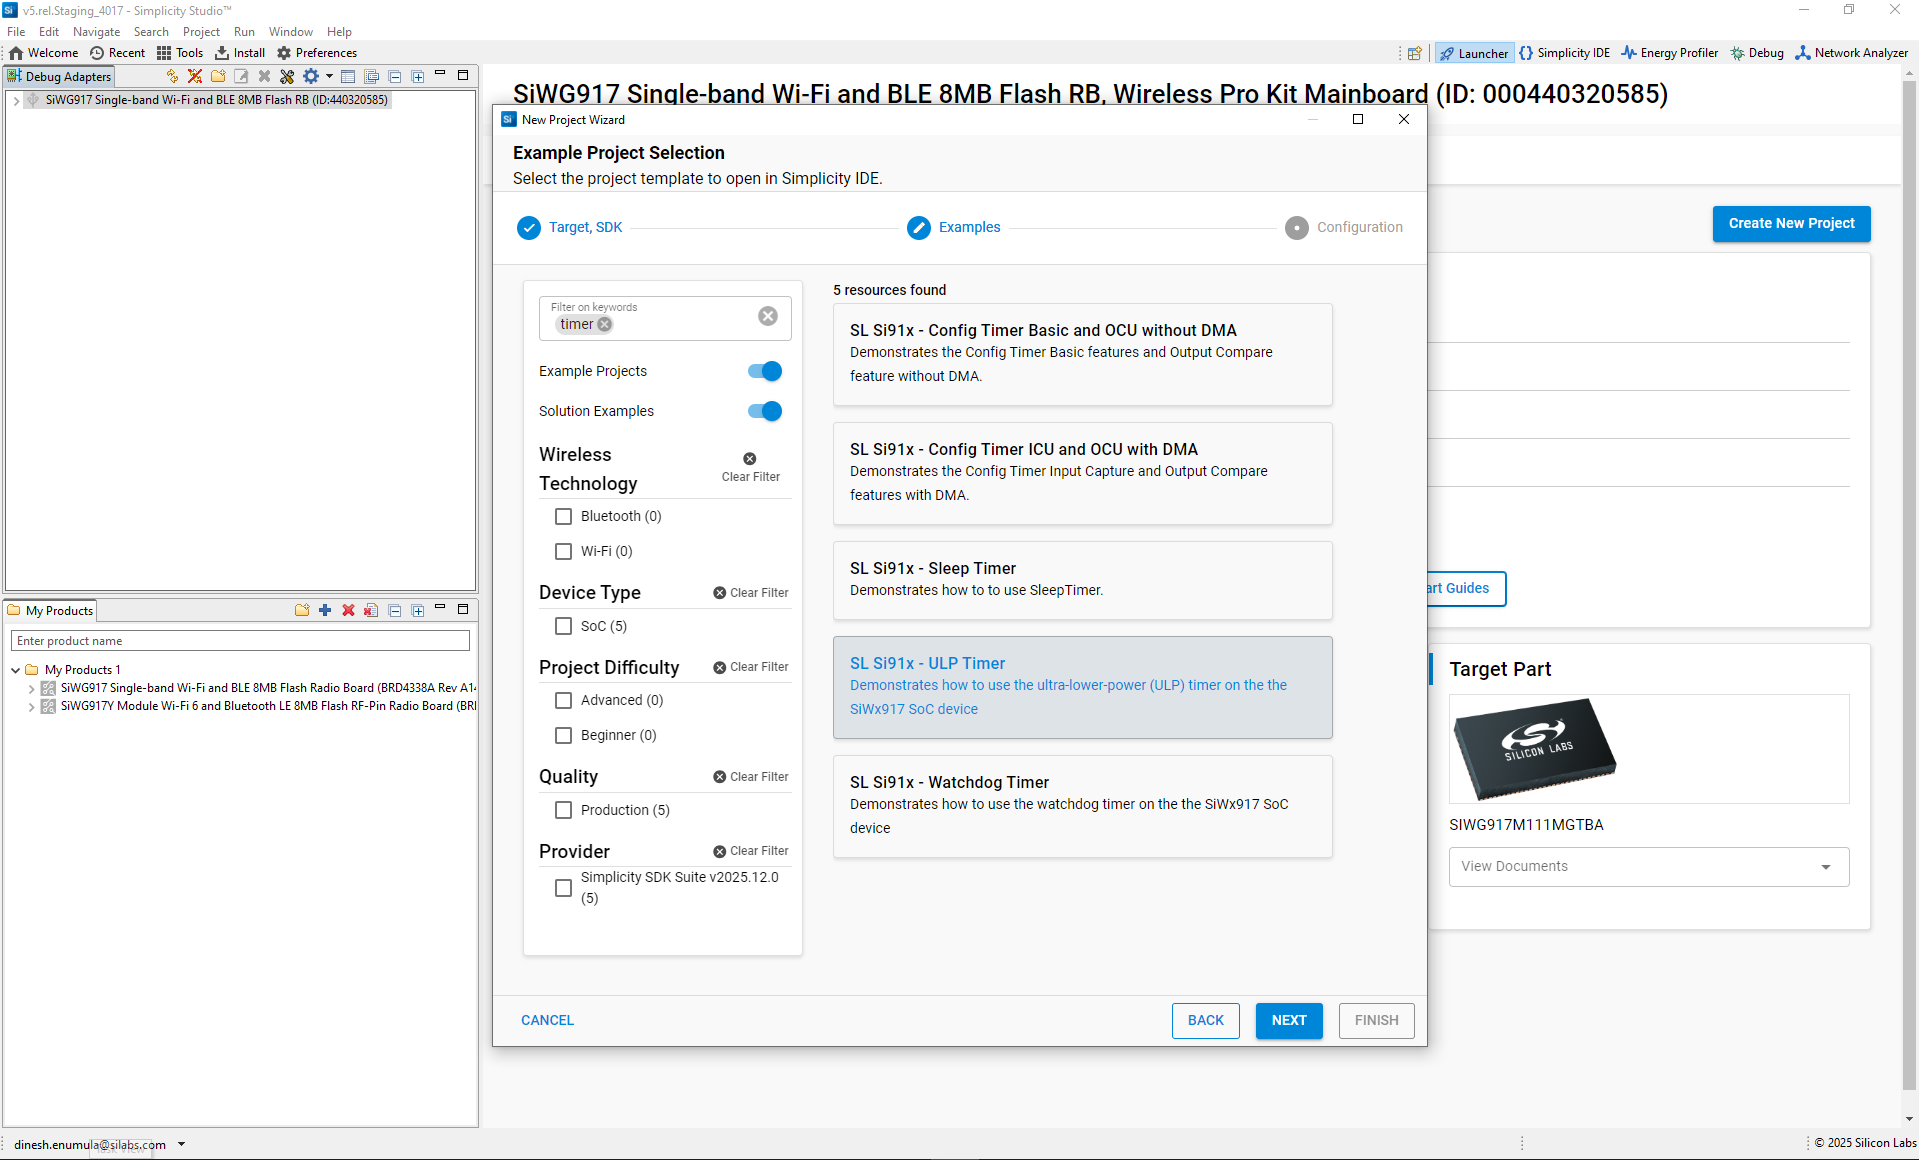Expand the SiWG917 debug adapter node
Viewport: 1919px width, 1160px height.
16,100
